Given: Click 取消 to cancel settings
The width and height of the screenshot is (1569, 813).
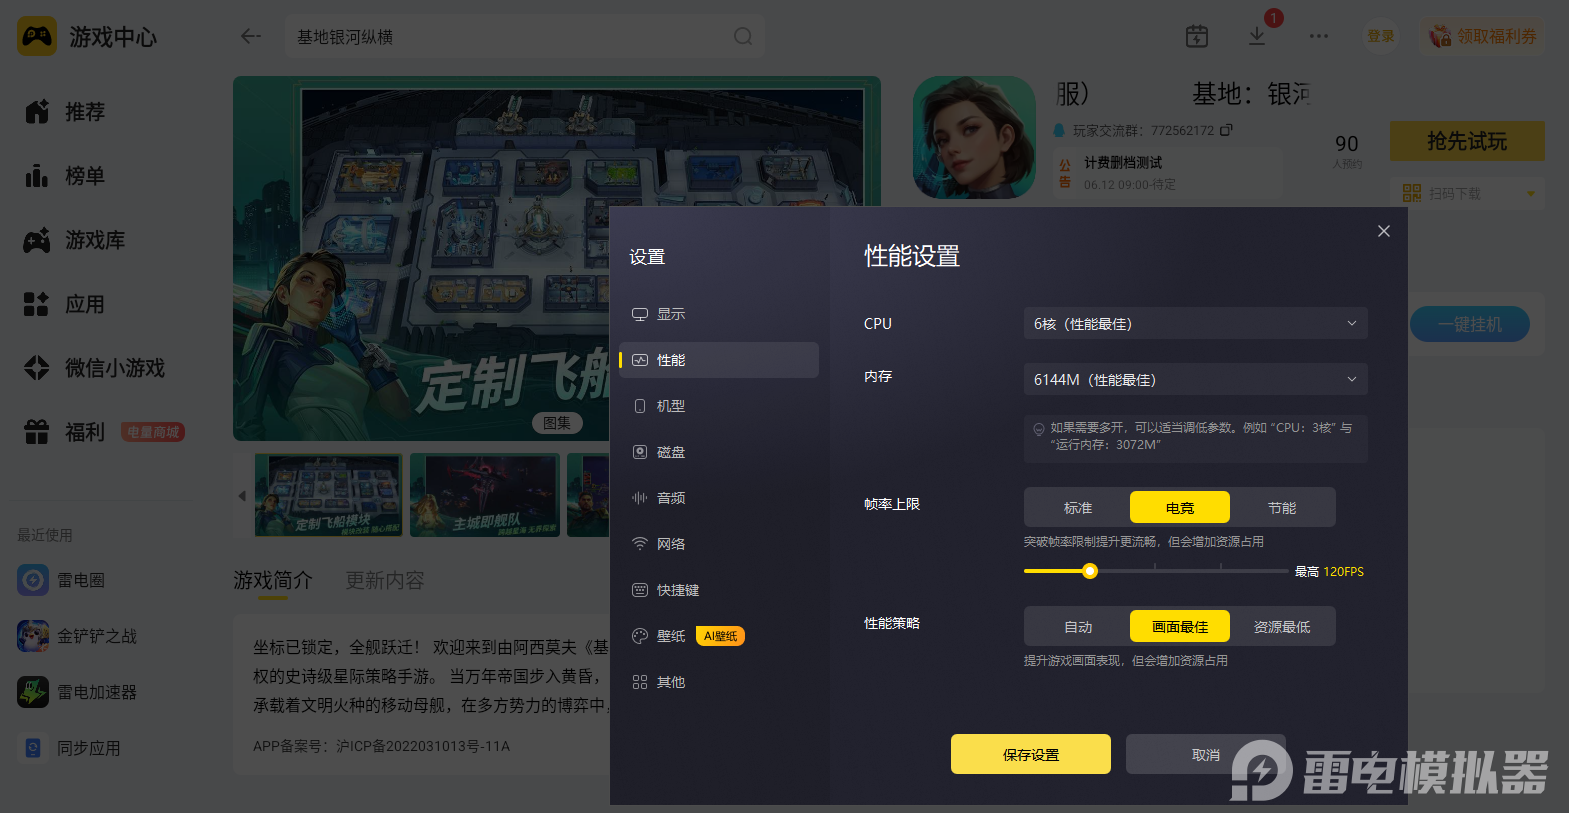Looking at the screenshot, I should (x=1206, y=754).
